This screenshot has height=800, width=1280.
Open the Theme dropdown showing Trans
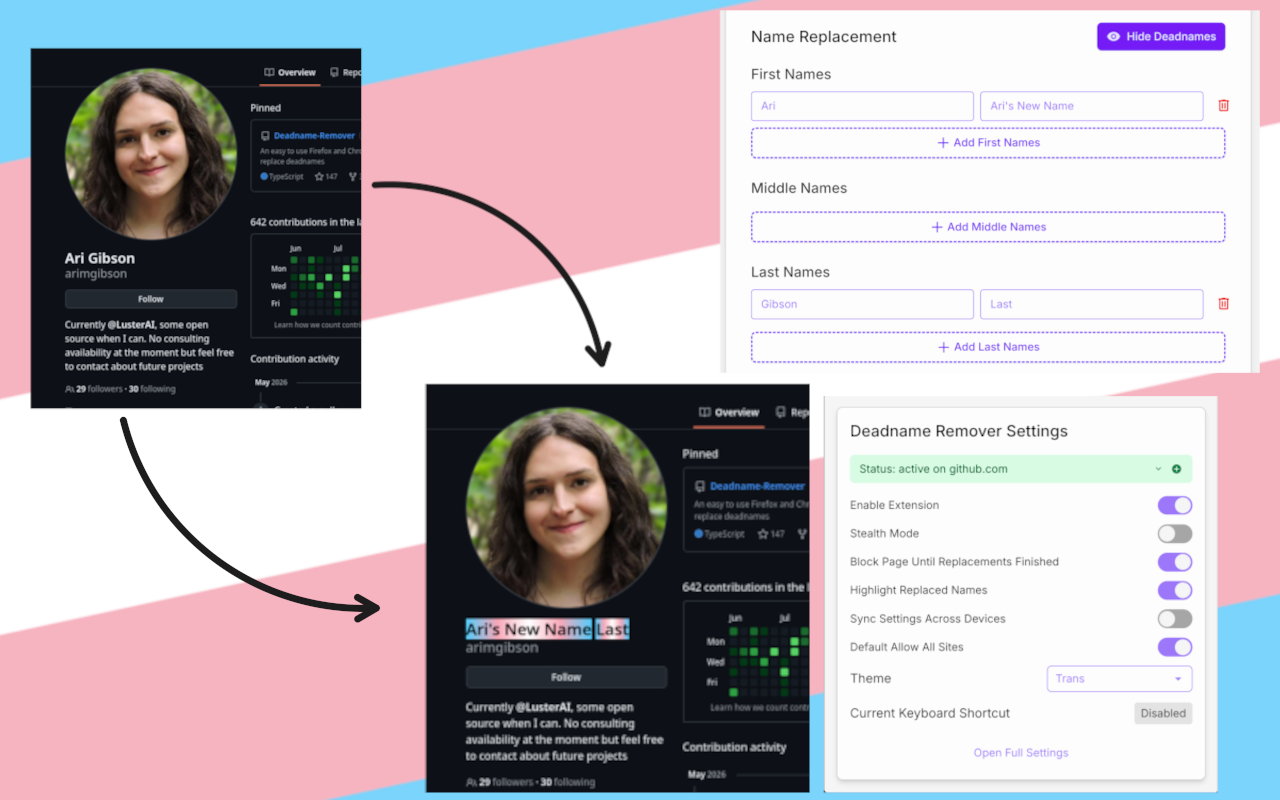coord(1119,679)
